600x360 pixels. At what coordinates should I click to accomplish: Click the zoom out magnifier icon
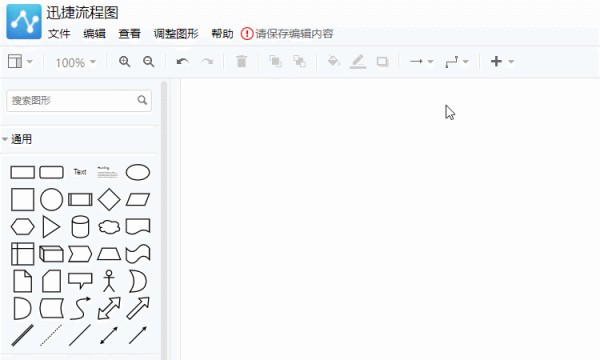coord(148,61)
